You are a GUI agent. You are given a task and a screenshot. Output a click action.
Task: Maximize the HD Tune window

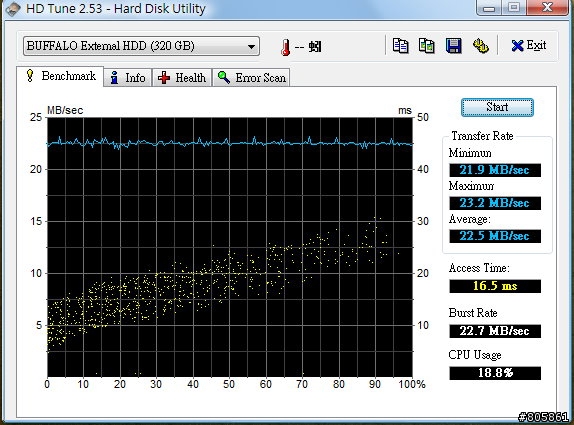(x=514, y=7)
